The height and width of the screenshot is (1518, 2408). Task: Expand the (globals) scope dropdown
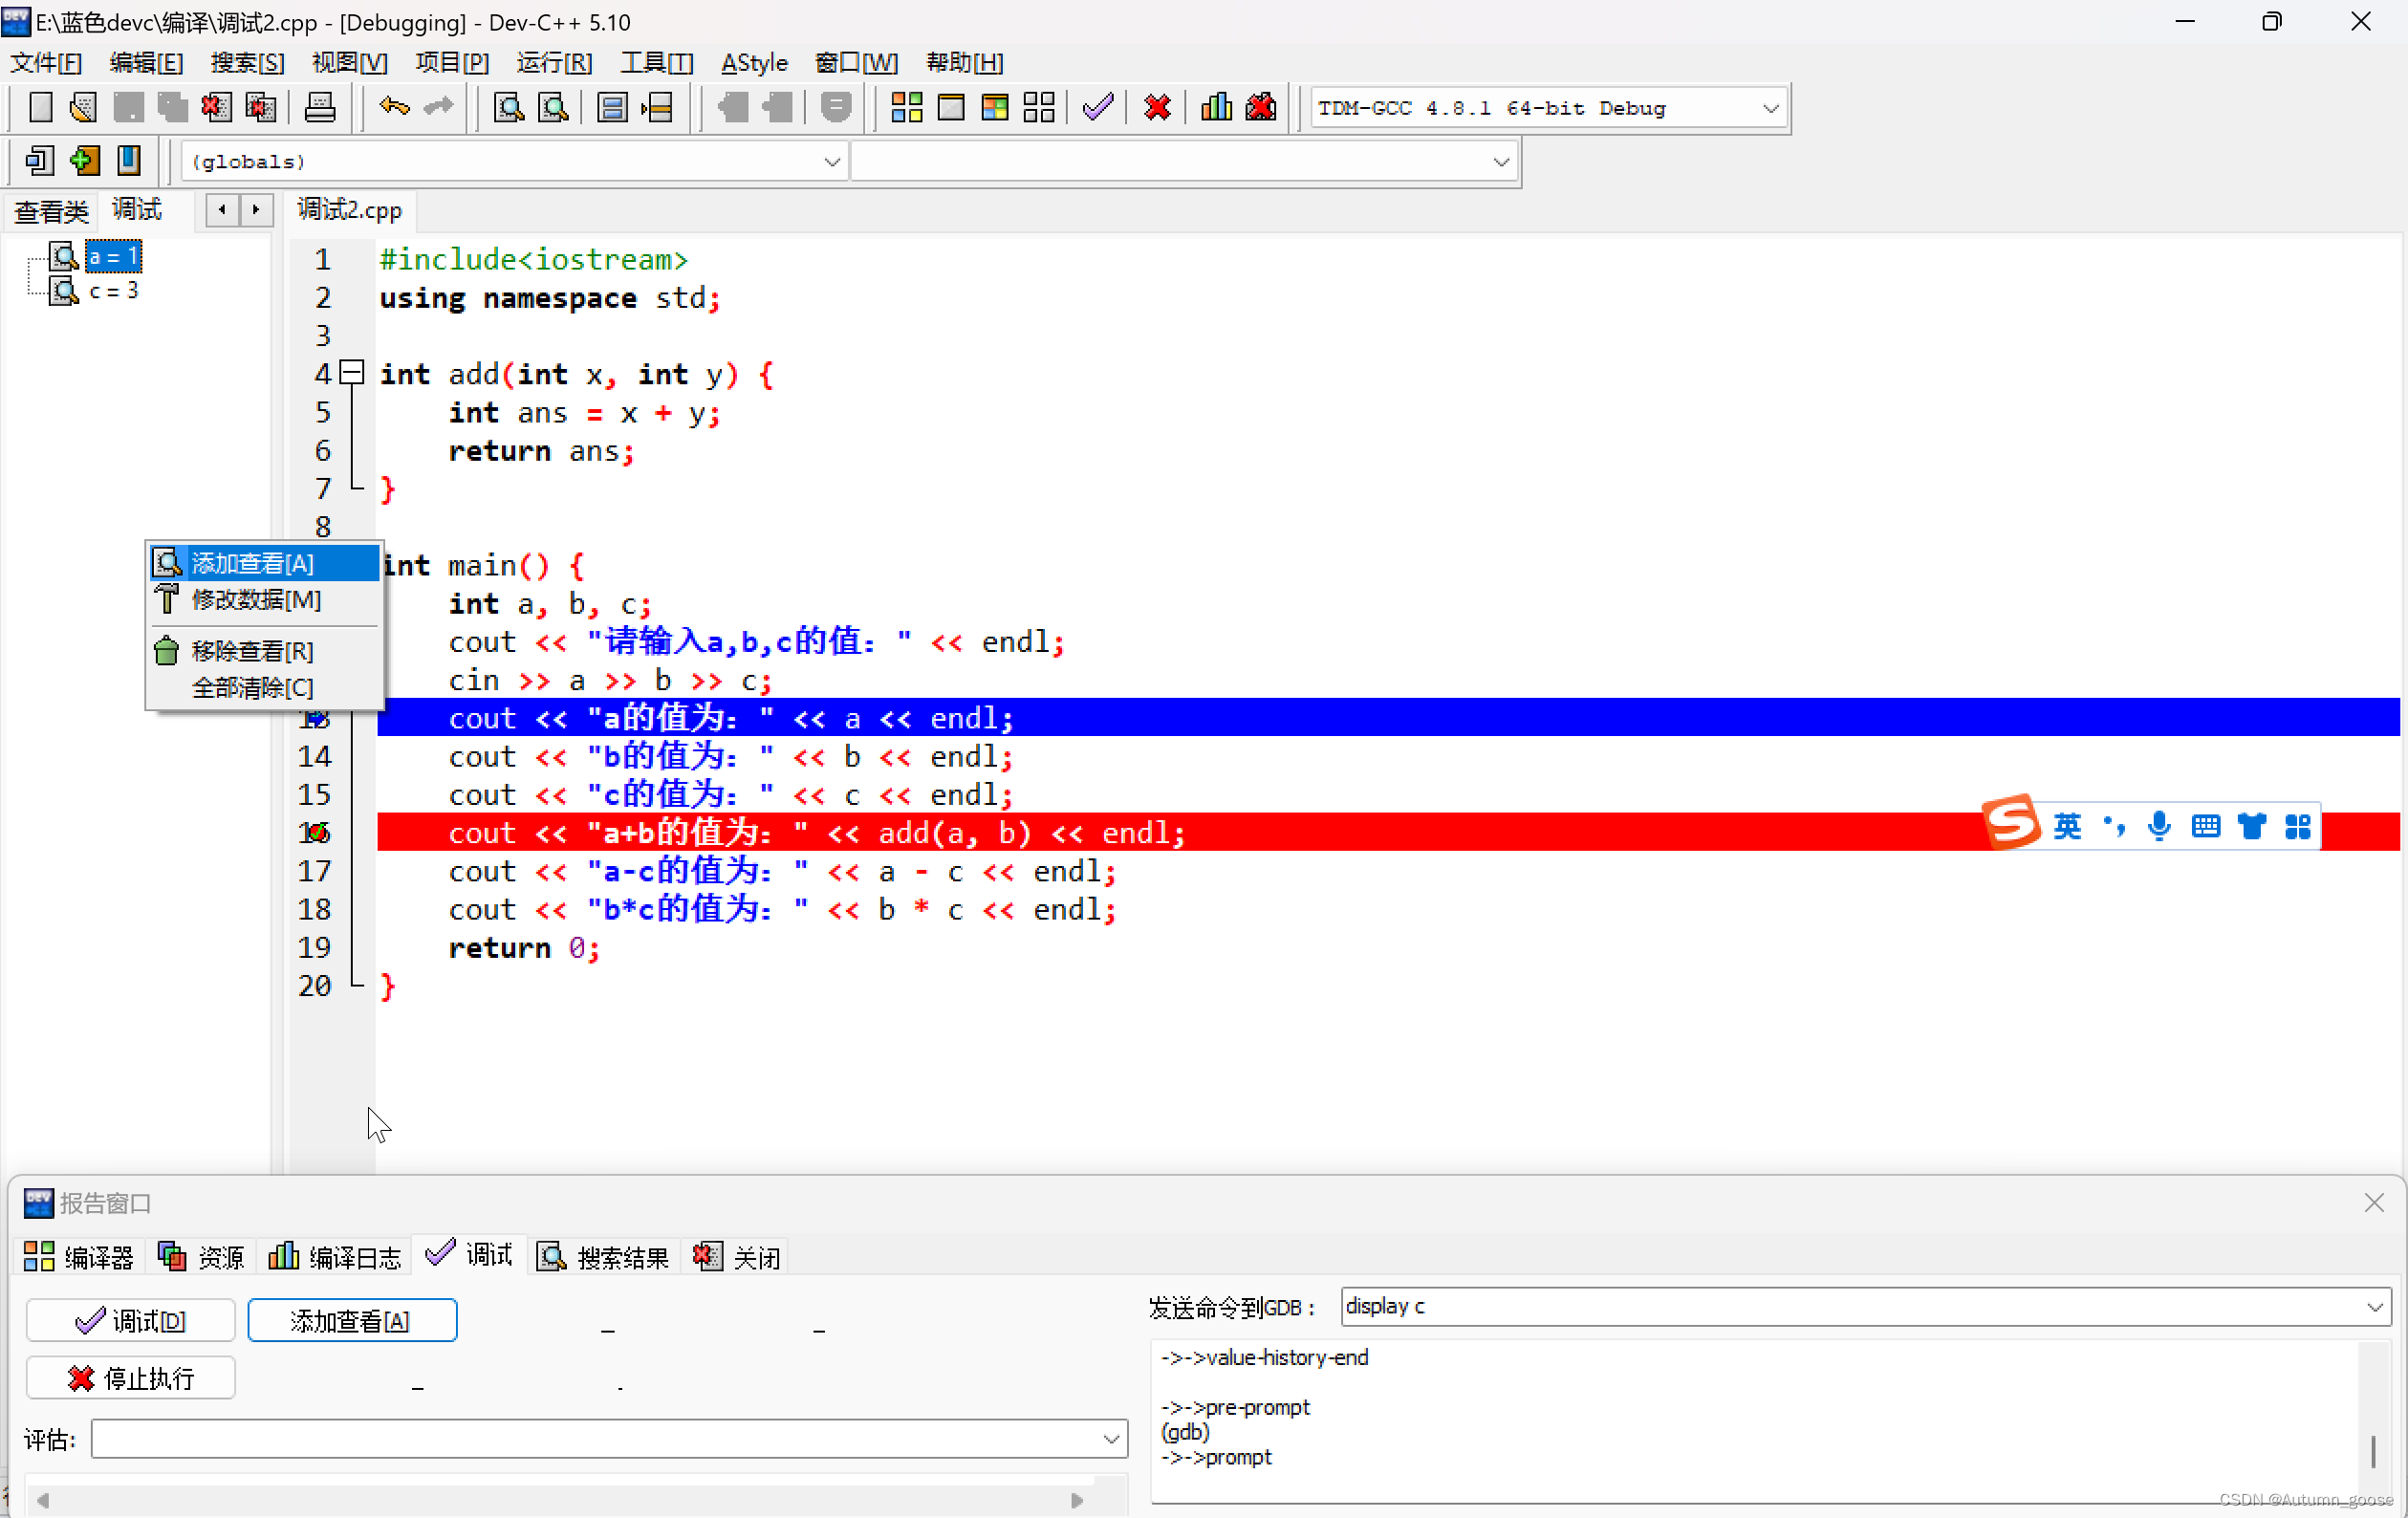(x=831, y=162)
